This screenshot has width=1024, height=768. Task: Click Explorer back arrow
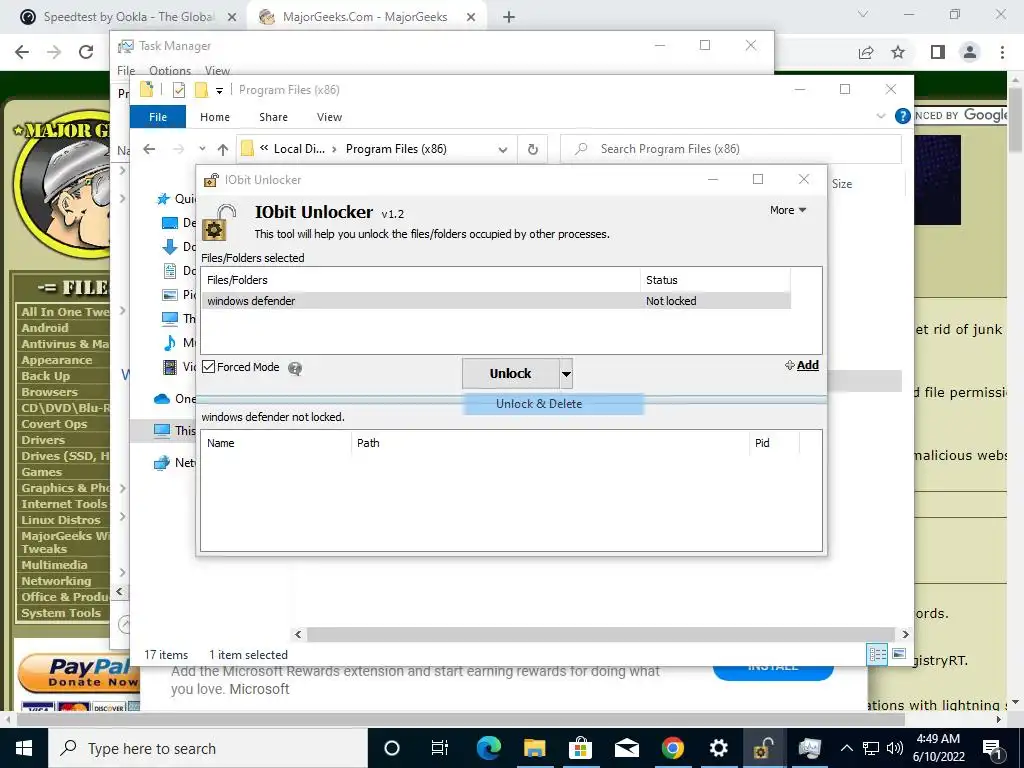149,150
